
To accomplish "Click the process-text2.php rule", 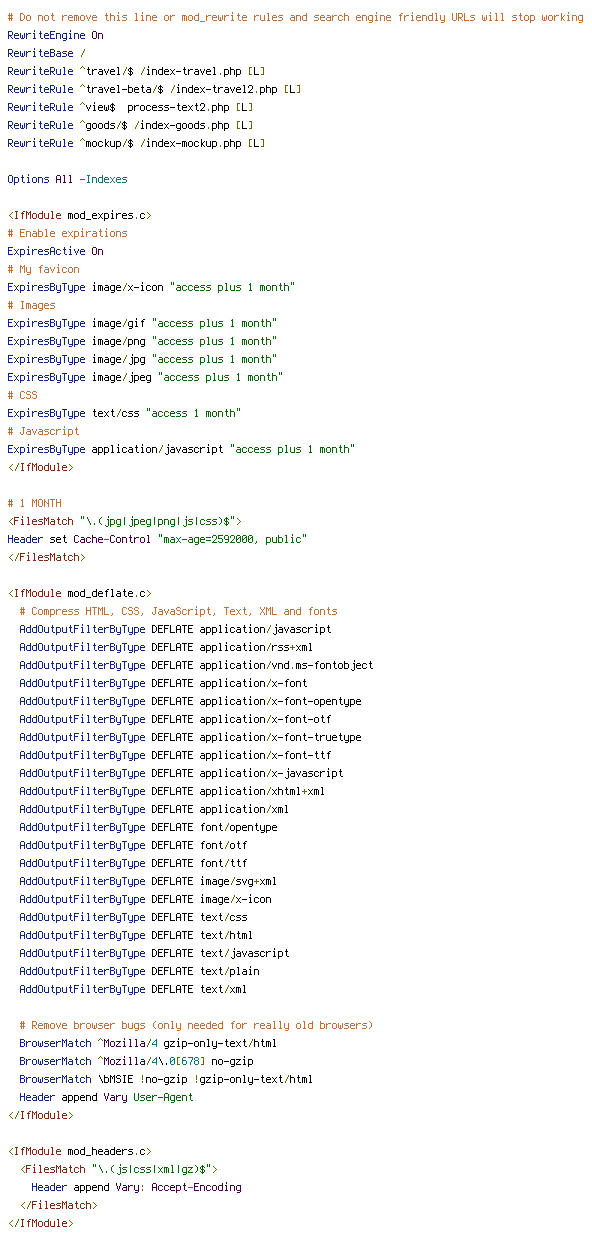I will pos(130,107).
